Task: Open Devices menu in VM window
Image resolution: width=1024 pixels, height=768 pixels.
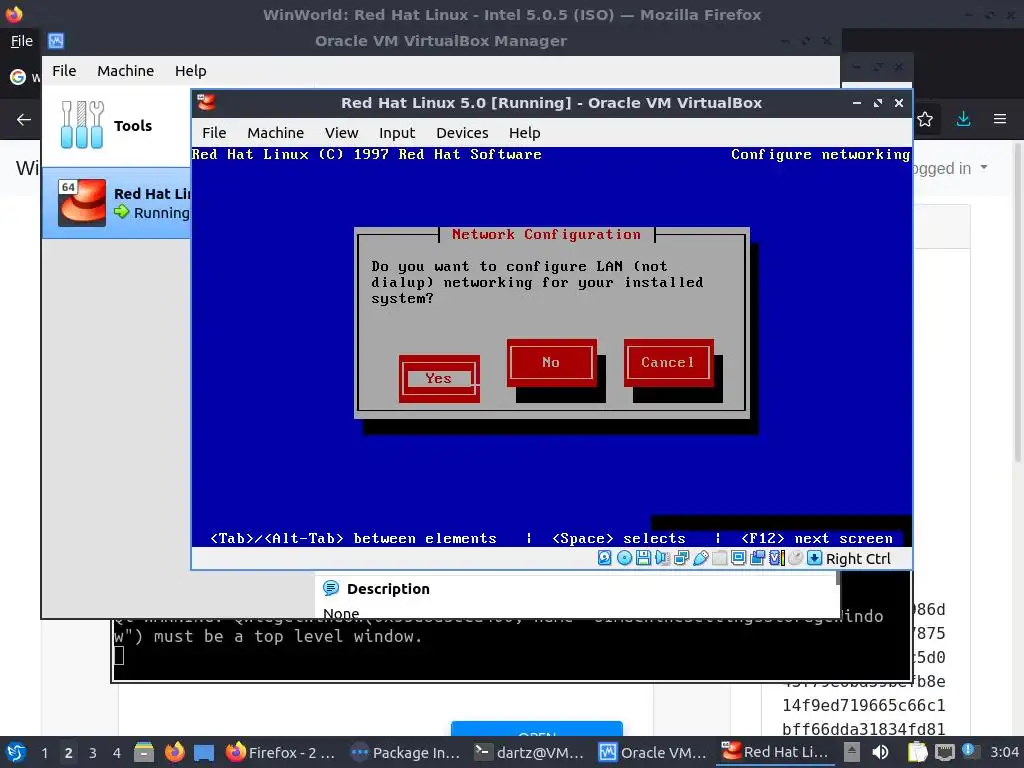Action: click(x=462, y=133)
